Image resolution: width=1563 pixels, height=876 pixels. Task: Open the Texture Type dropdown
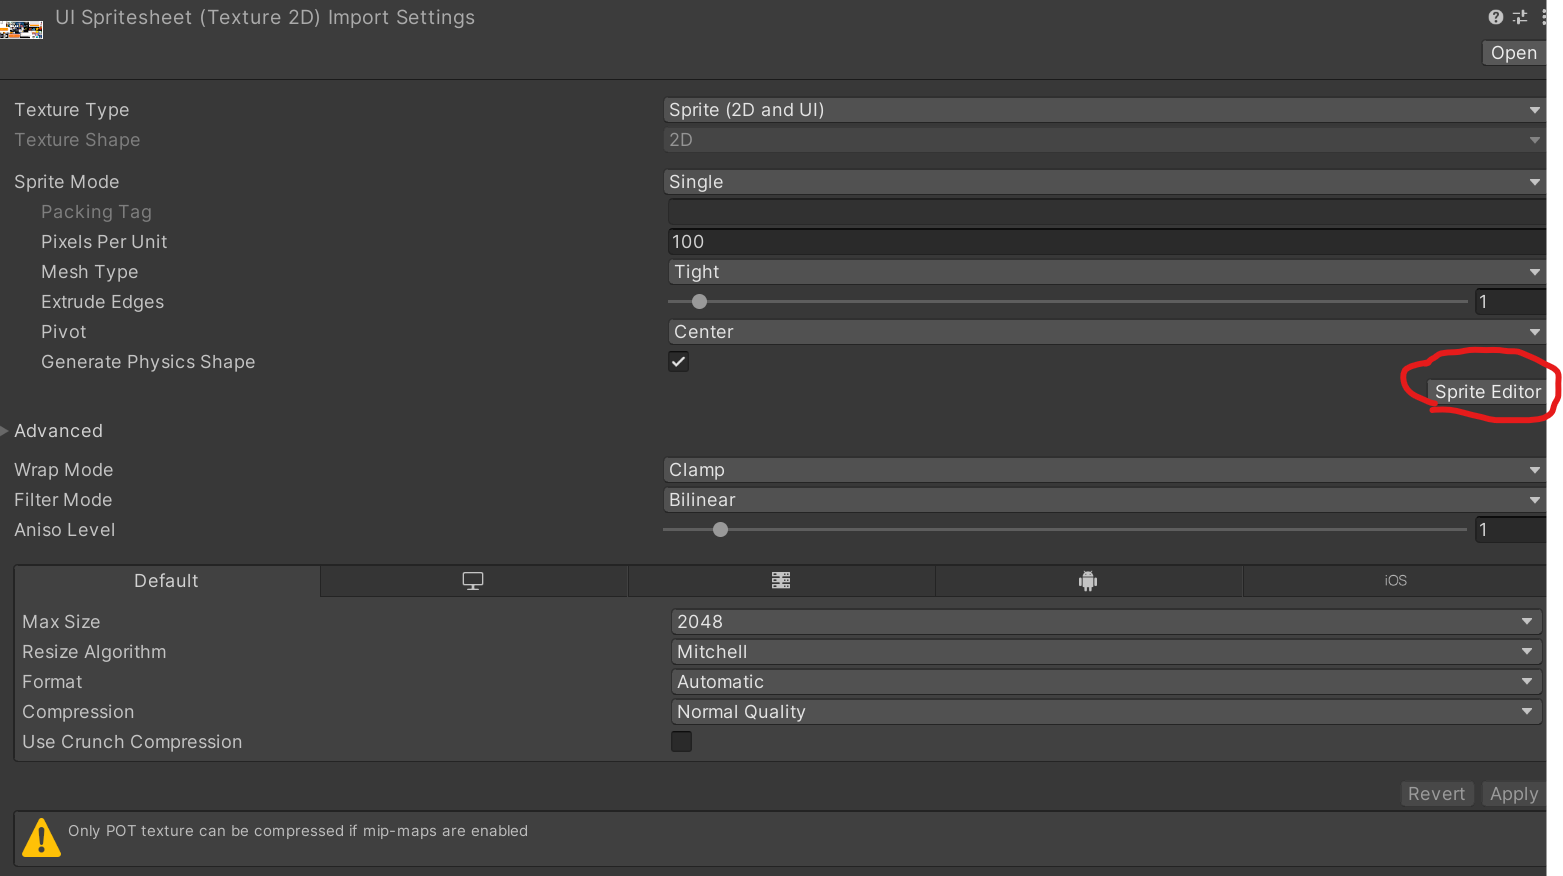[1104, 110]
